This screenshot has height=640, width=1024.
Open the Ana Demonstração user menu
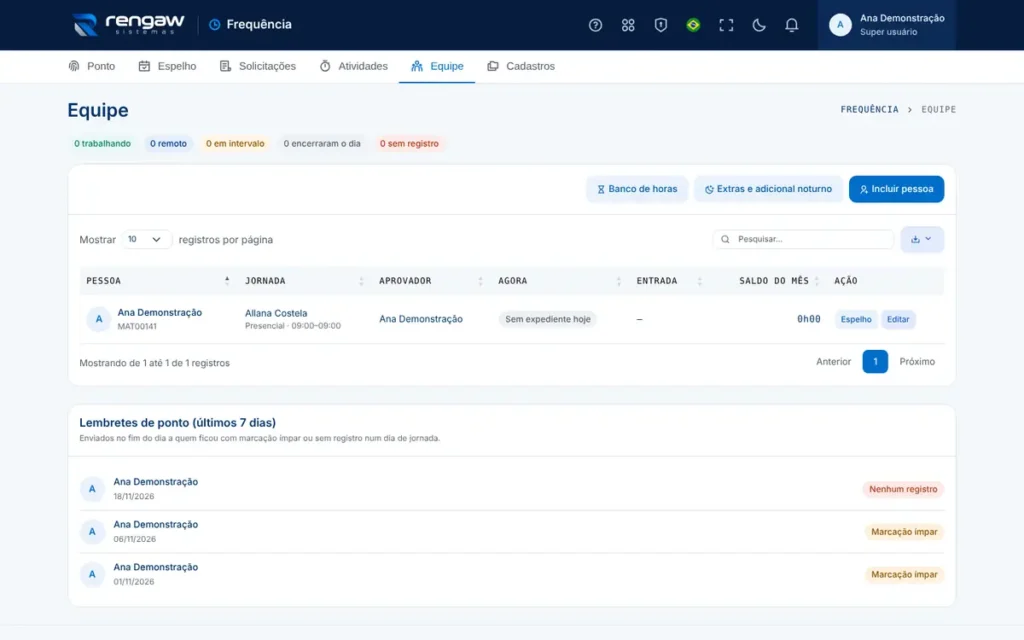[886, 25]
